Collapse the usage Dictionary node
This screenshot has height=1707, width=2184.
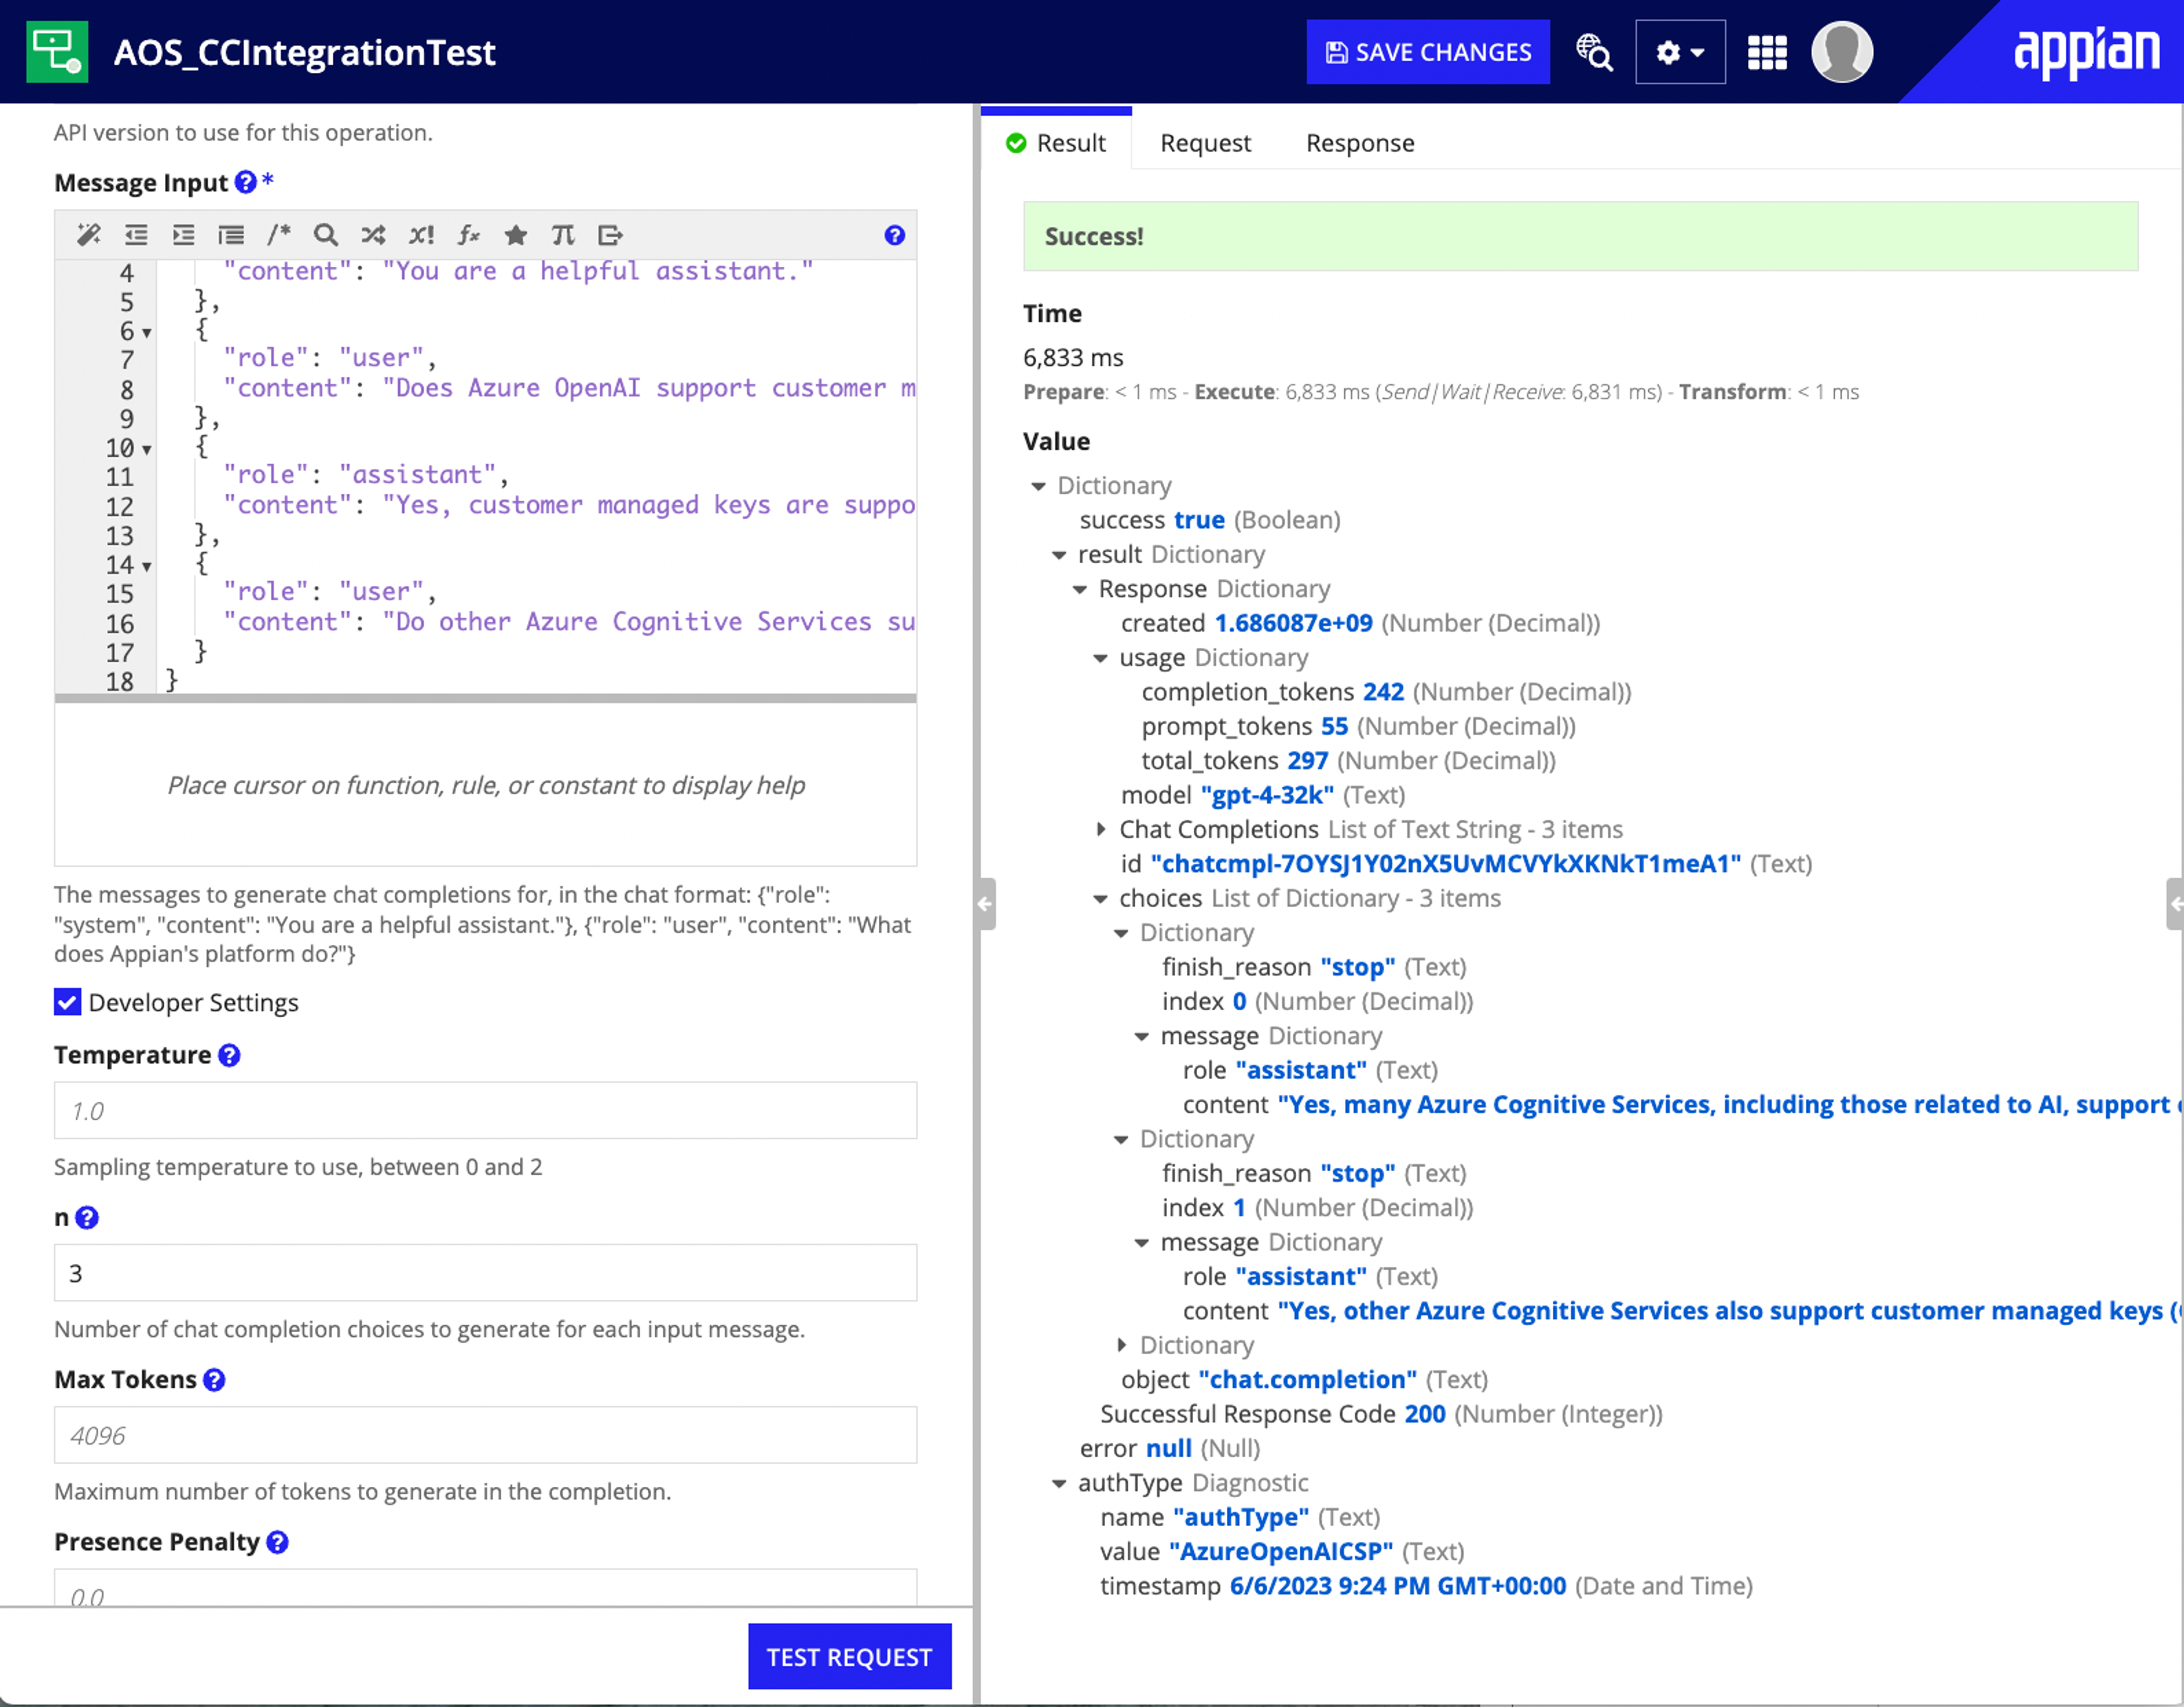1100,658
